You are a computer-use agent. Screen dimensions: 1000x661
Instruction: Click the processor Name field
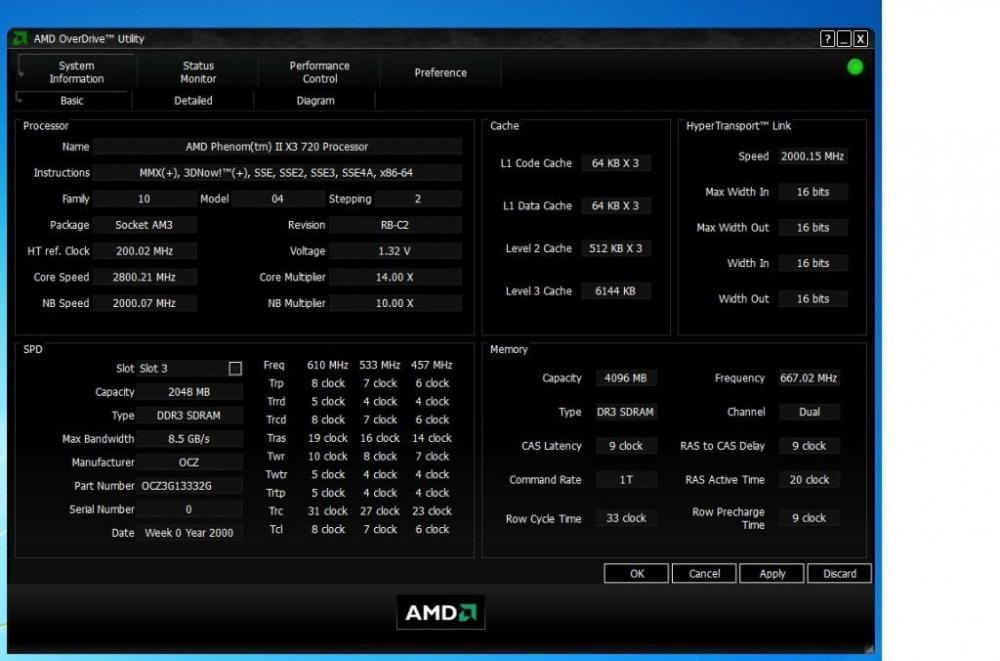277,147
